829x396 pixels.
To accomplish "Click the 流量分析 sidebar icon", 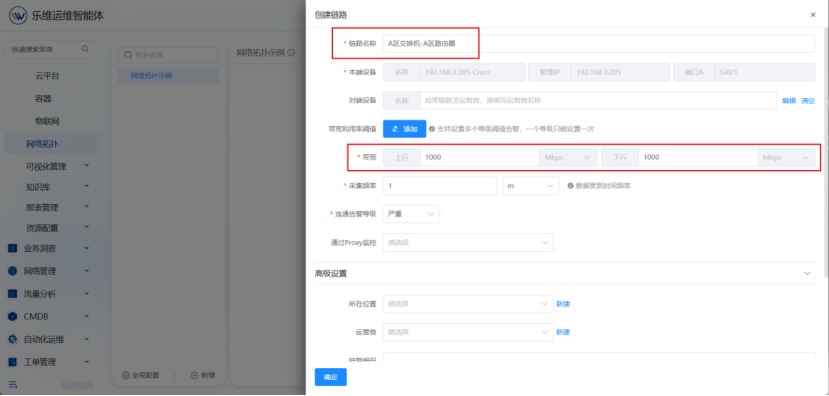I will pyautogui.click(x=13, y=294).
